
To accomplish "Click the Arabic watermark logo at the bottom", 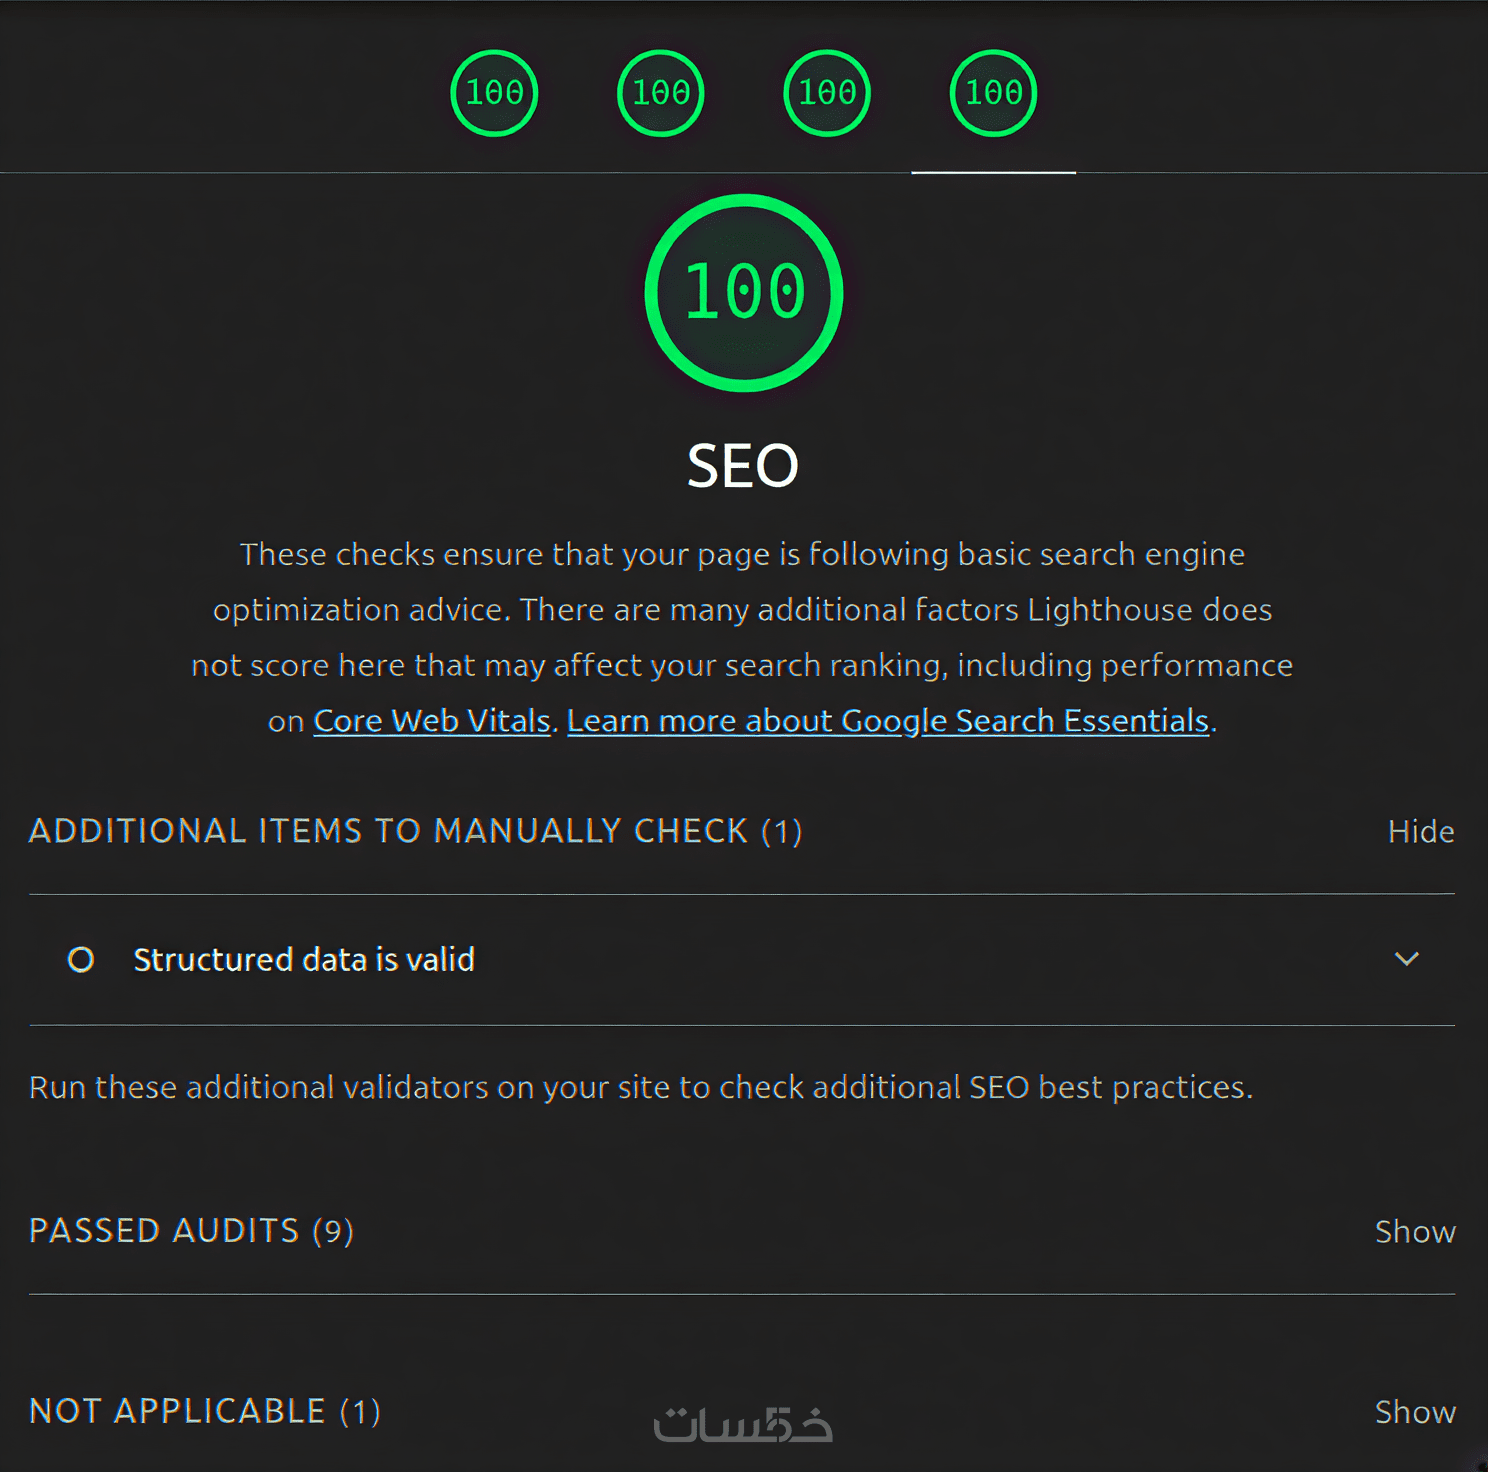I will tap(743, 1425).
